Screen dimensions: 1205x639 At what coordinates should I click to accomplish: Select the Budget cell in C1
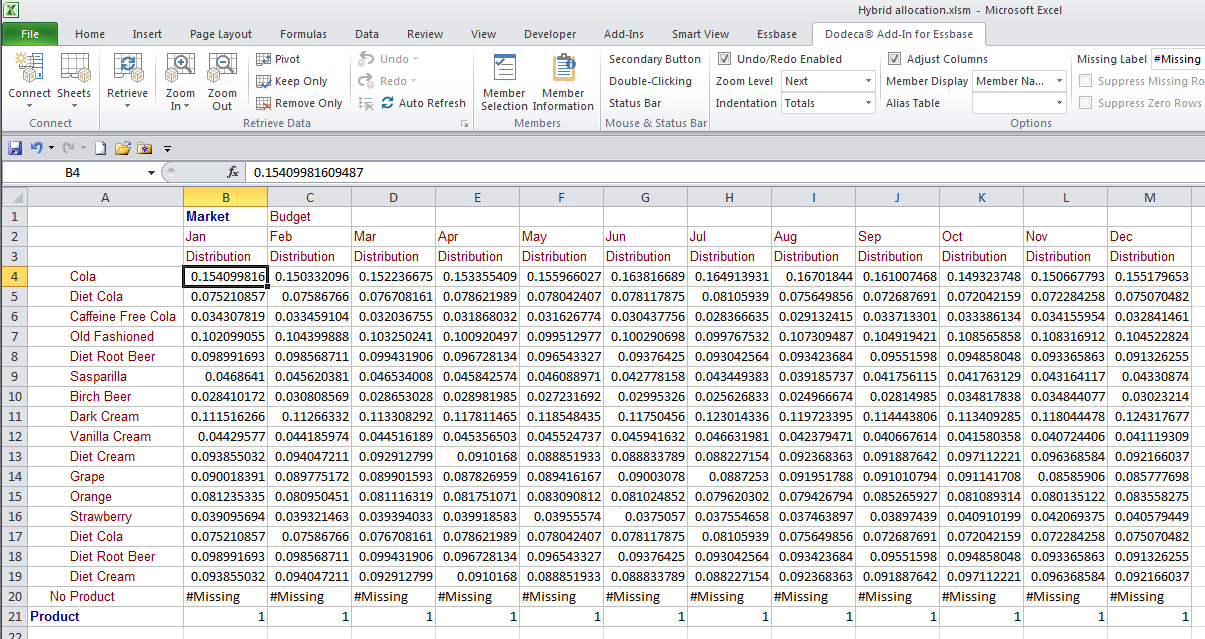pos(310,217)
